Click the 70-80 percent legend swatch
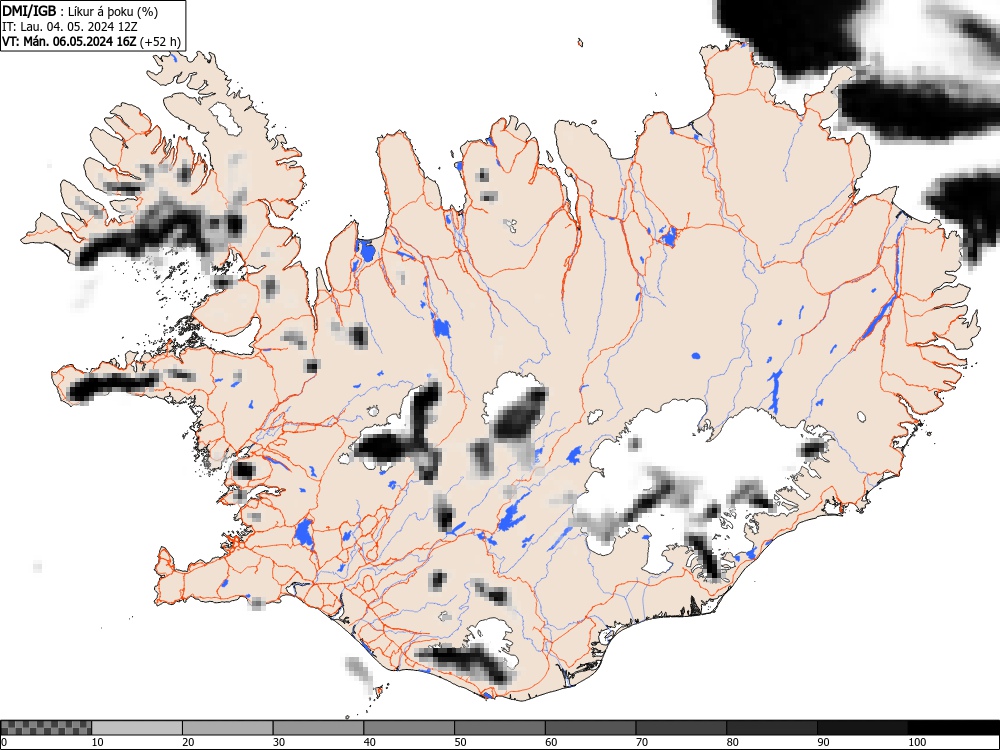Screen dimensions: 1000x750 pos(681,728)
